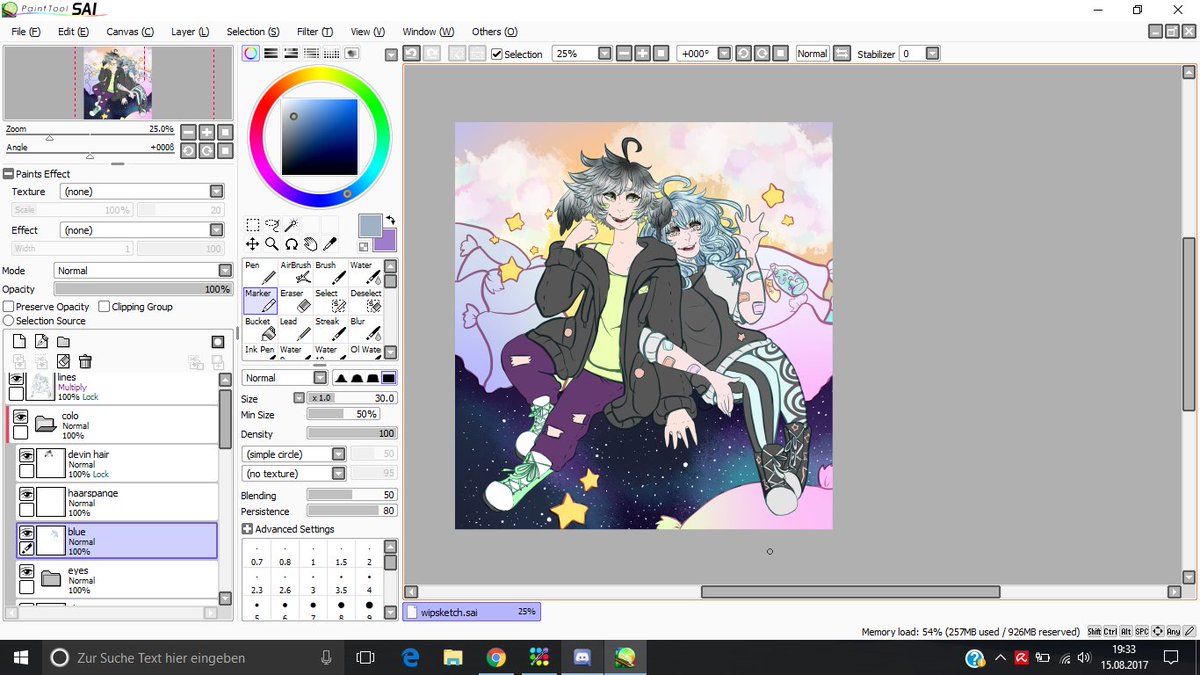Click the Undo button in toolbar
The width and height of the screenshot is (1200, 675).
pos(411,54)
